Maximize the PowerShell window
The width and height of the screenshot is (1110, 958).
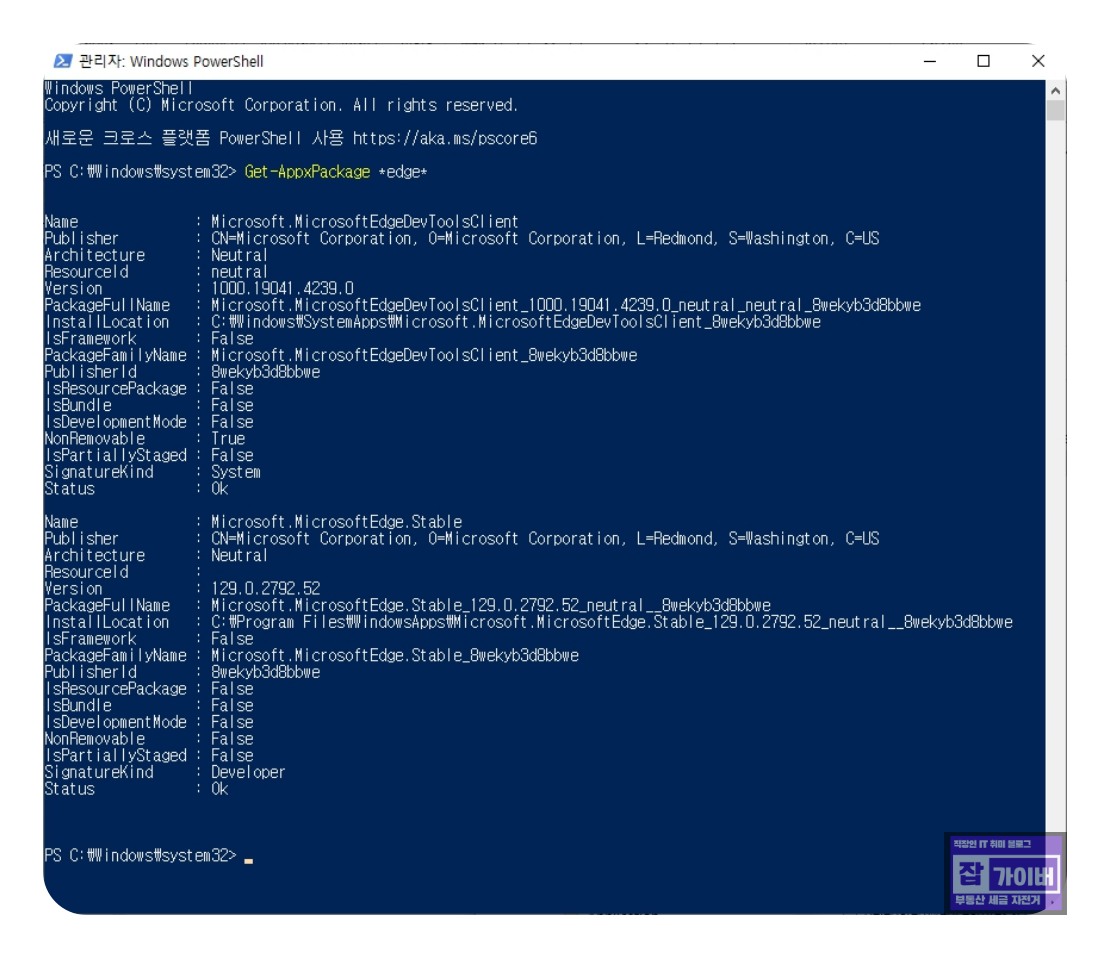click(983, 62)
